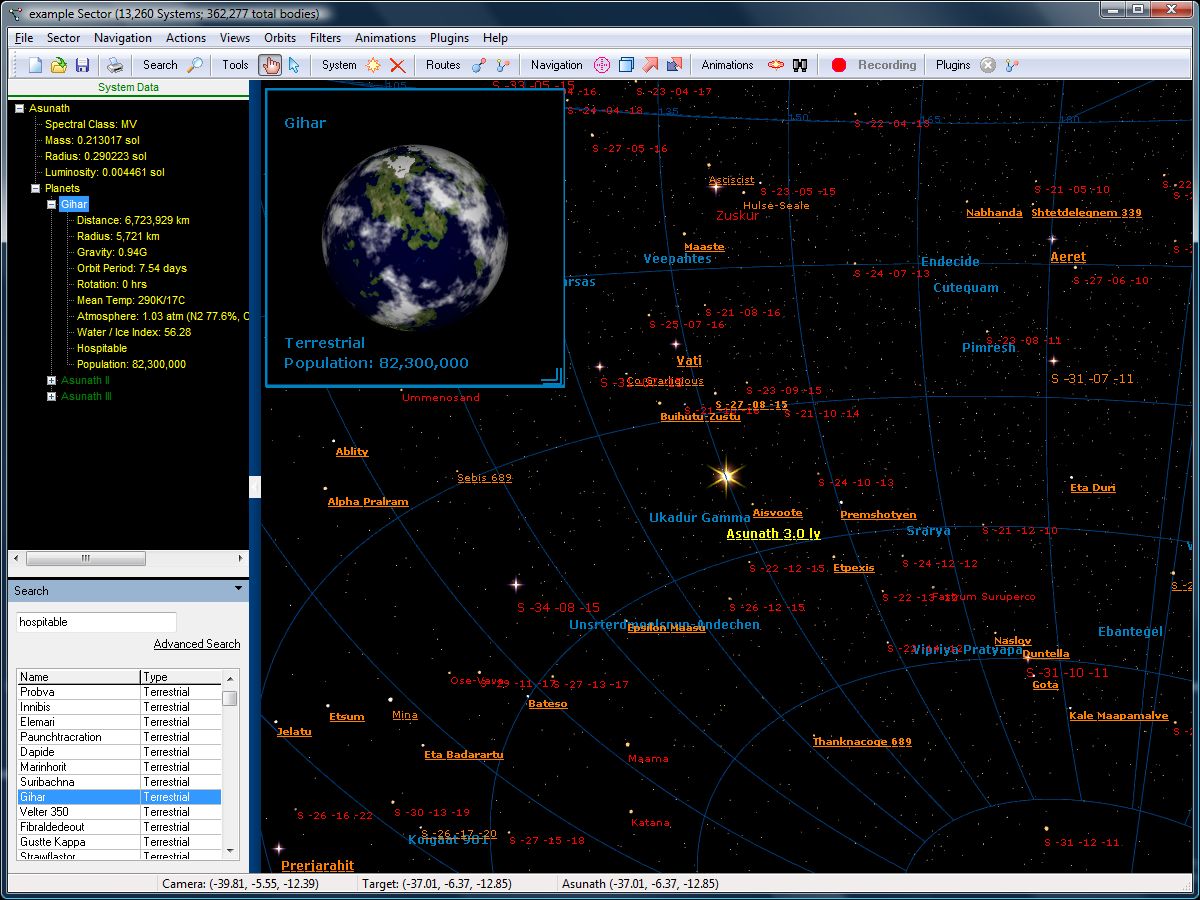Open the Help menu

click(495, 38)
